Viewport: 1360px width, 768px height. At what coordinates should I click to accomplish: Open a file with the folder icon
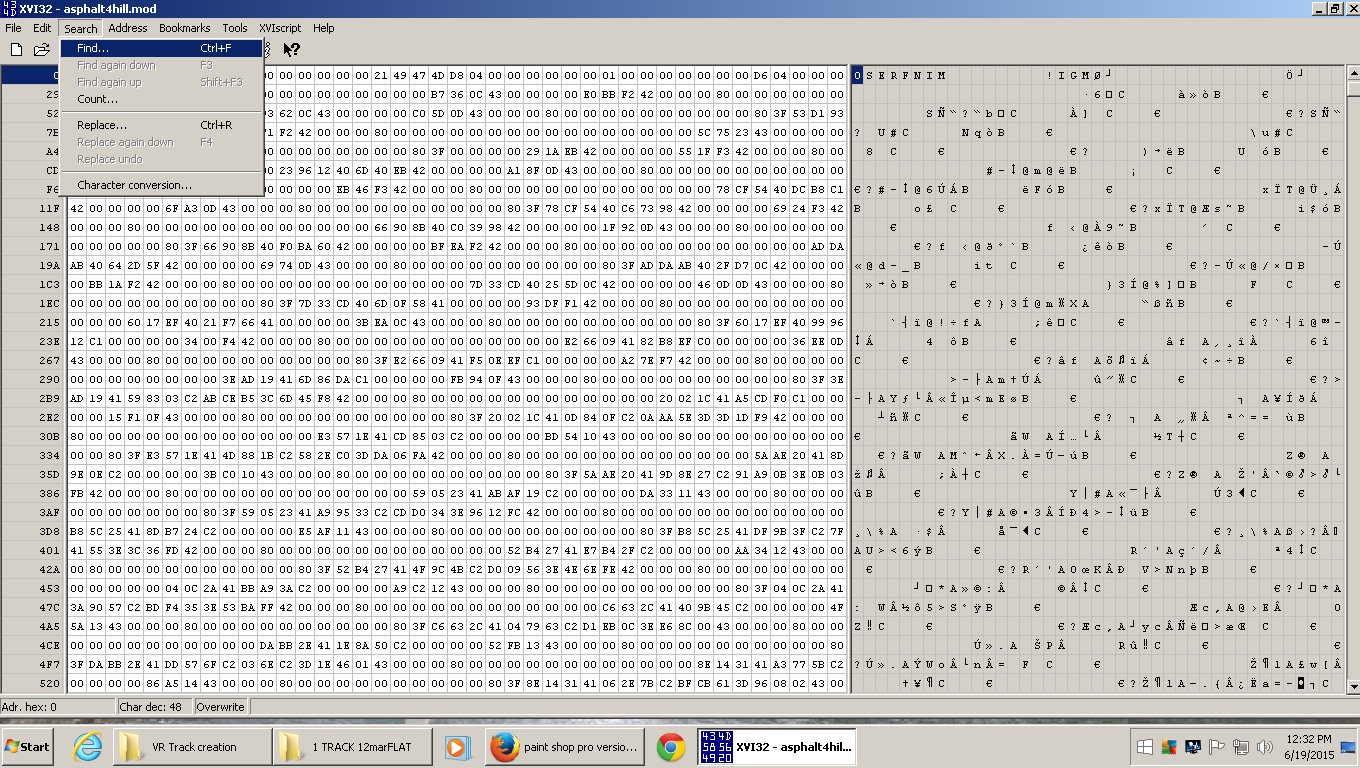42,49
